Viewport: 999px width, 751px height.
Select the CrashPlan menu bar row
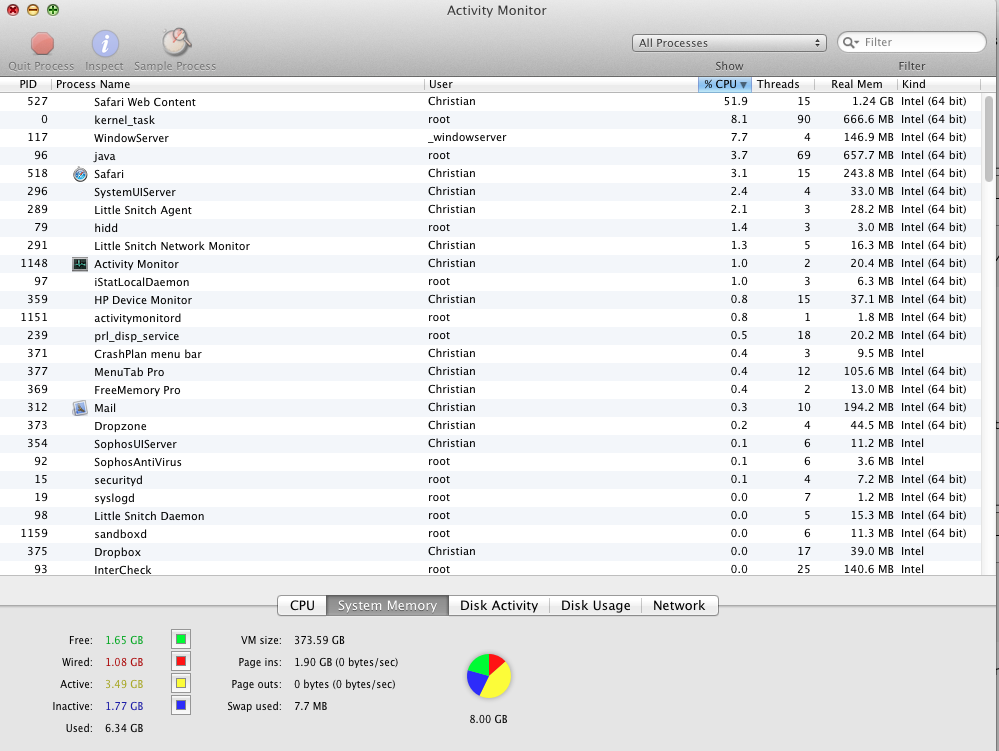coord(491,354)
